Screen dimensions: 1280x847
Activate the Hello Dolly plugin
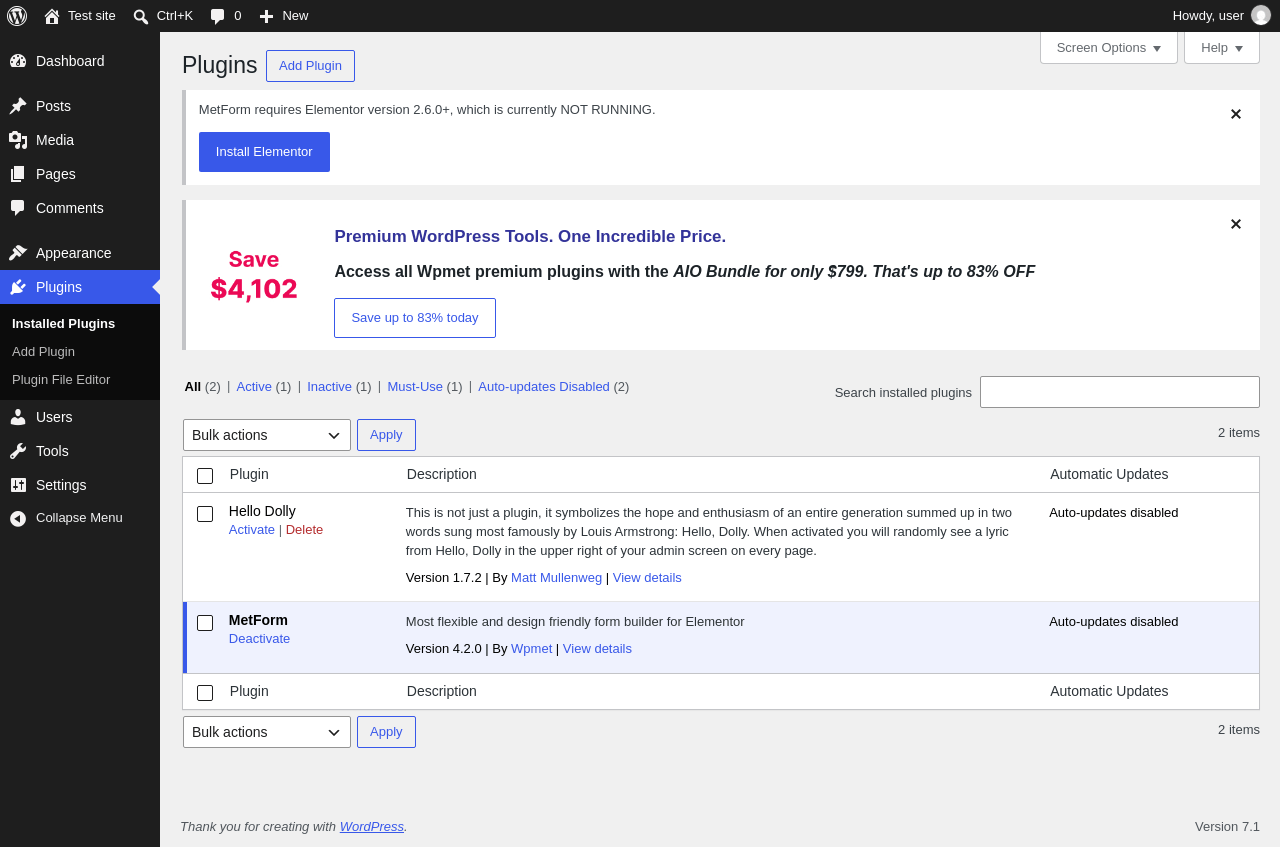pyautogui.click(x=252, y=529)
